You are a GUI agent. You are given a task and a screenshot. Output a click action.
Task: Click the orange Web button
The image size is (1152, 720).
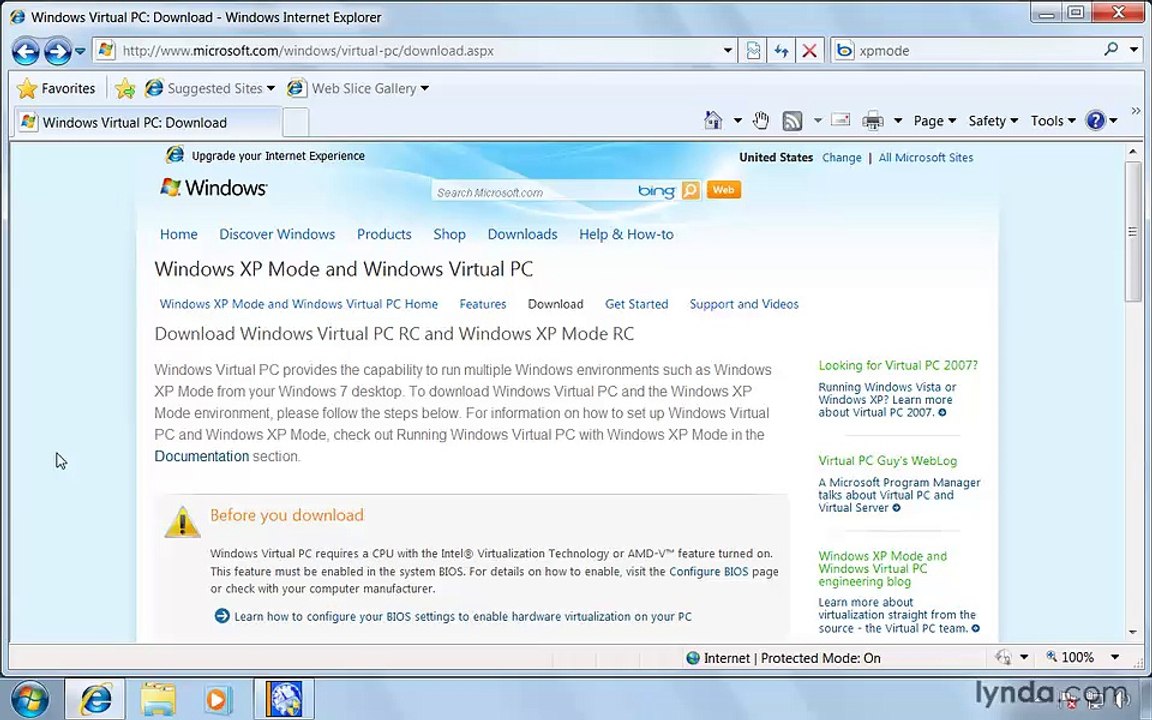[723, 190]
